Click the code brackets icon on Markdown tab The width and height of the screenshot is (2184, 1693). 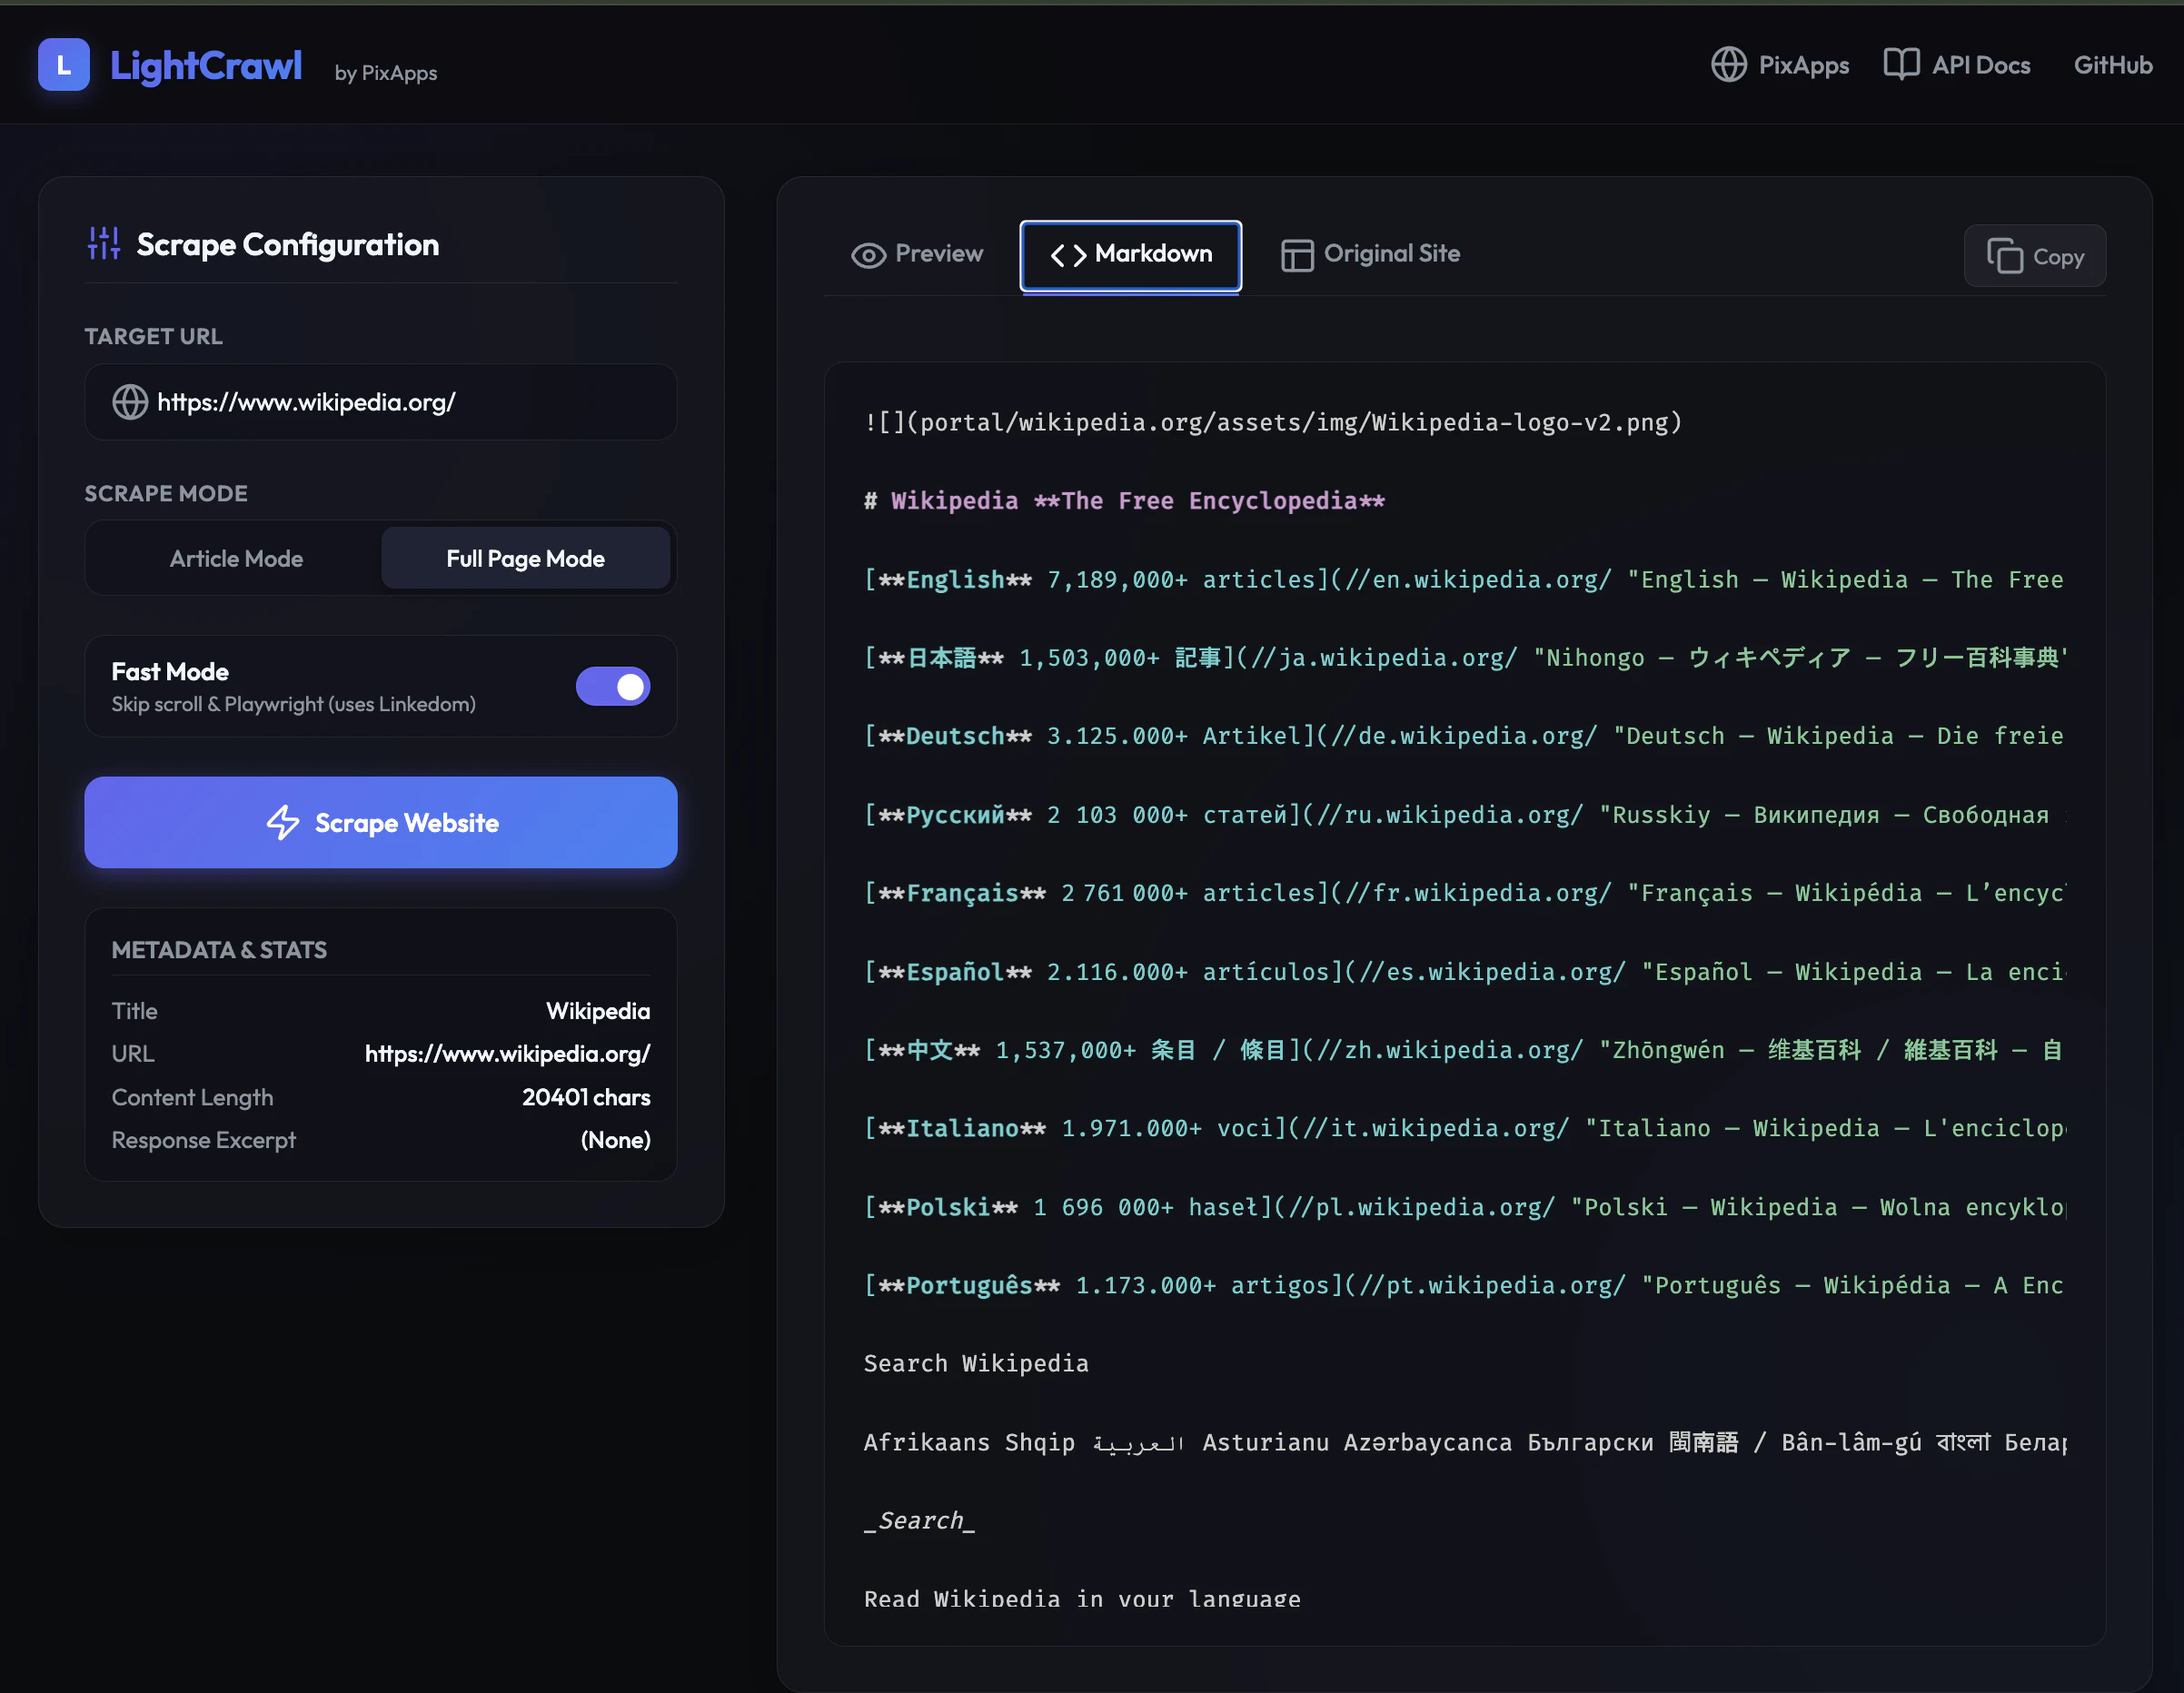(1068, 255)
